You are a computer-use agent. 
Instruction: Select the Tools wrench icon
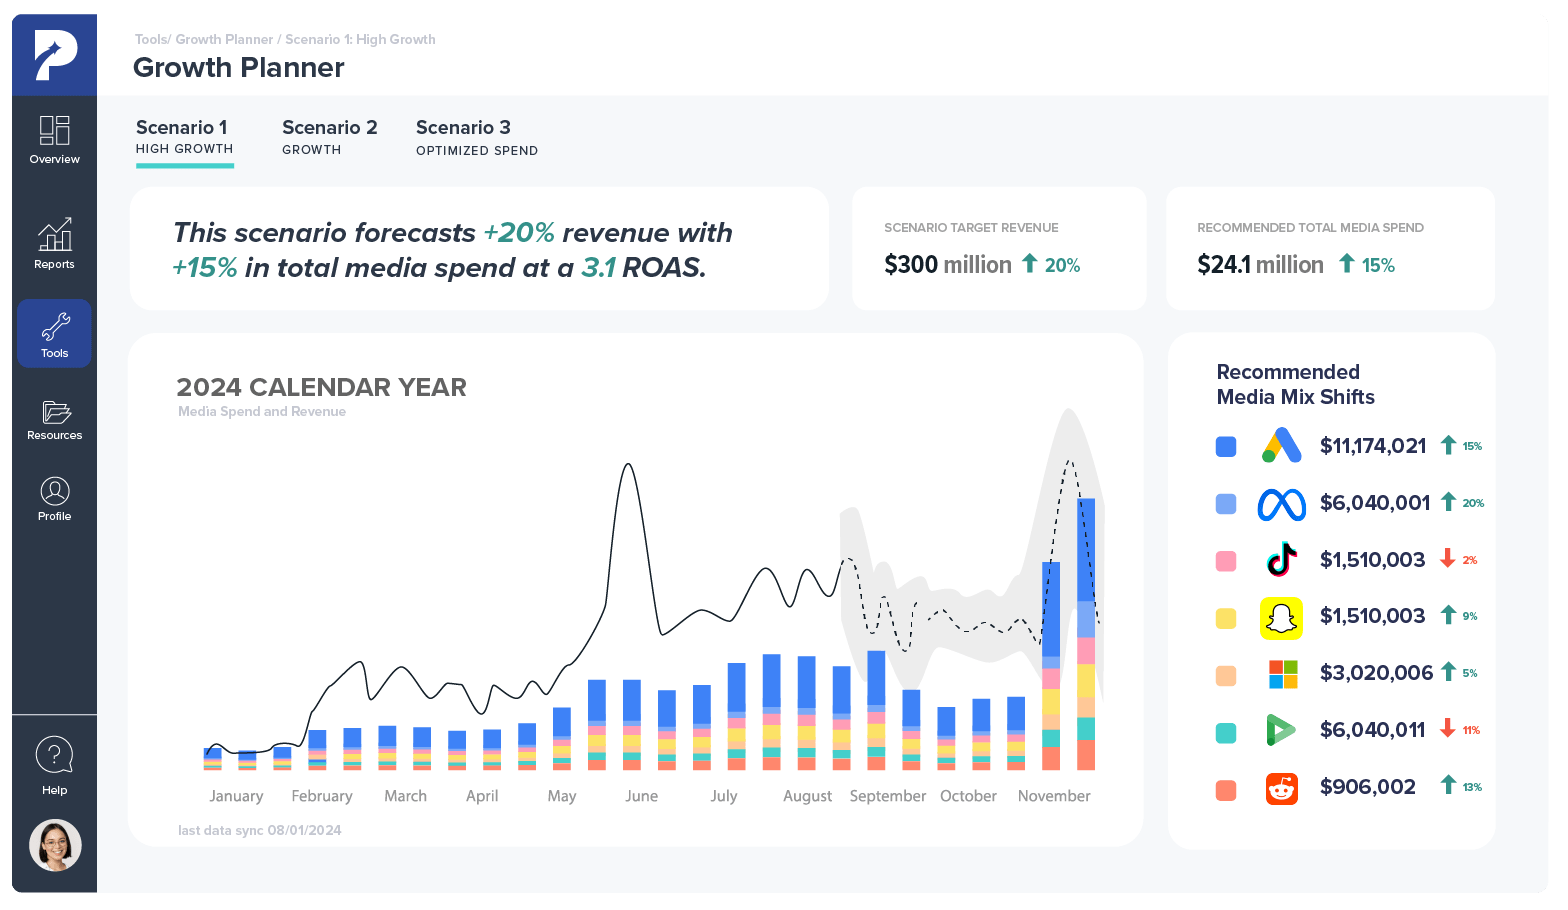coord(54,328)
